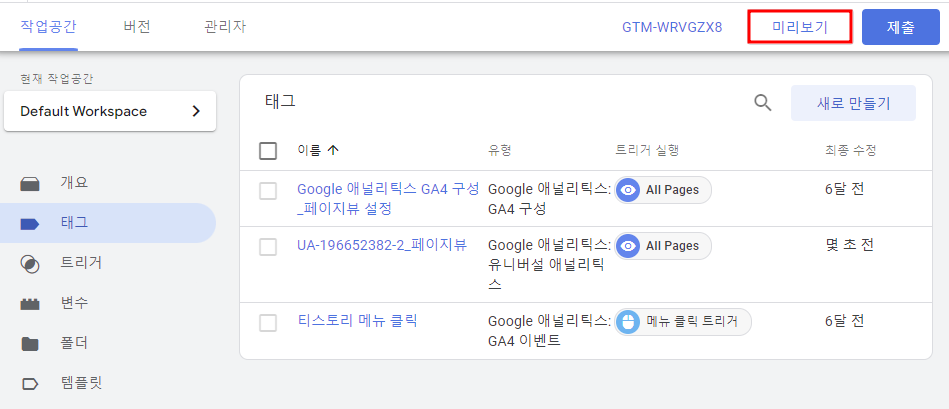Click eye icon in UA-196652382-2 row trigger
The height and width of the screenshot is (409, 949).
pos(629,246)
